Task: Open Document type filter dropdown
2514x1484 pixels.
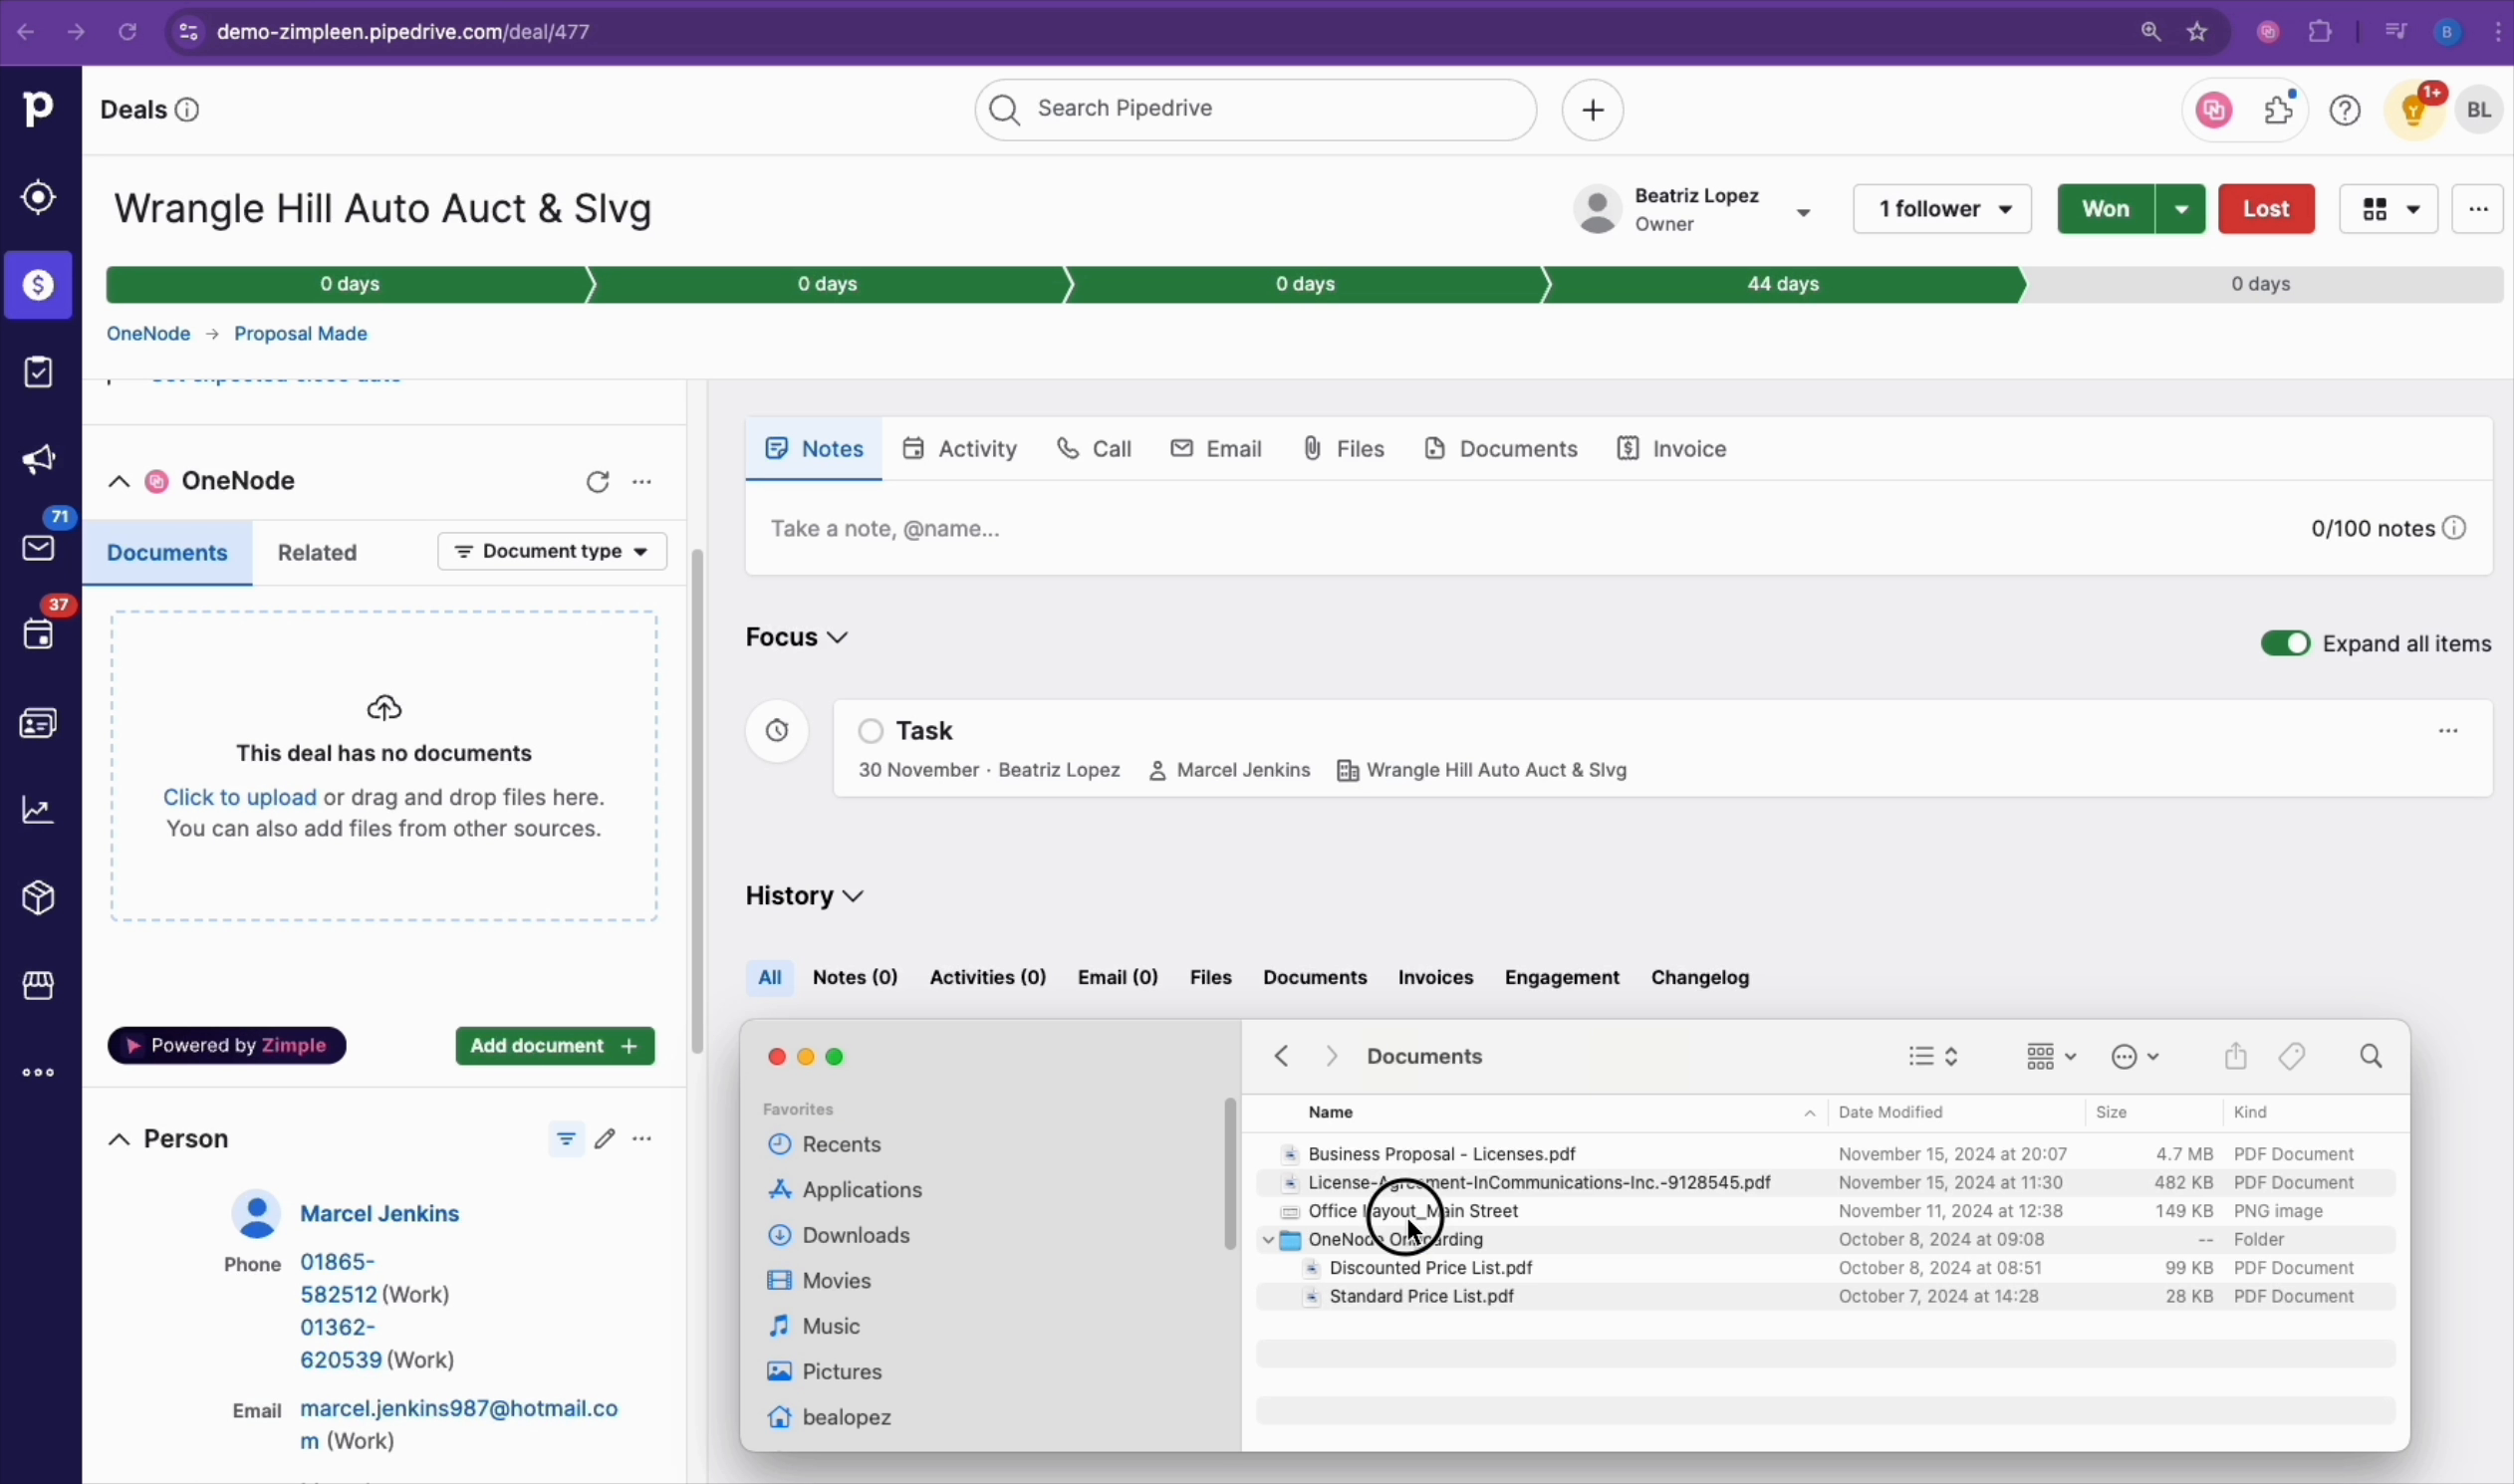Action: (x=552, y=552)
